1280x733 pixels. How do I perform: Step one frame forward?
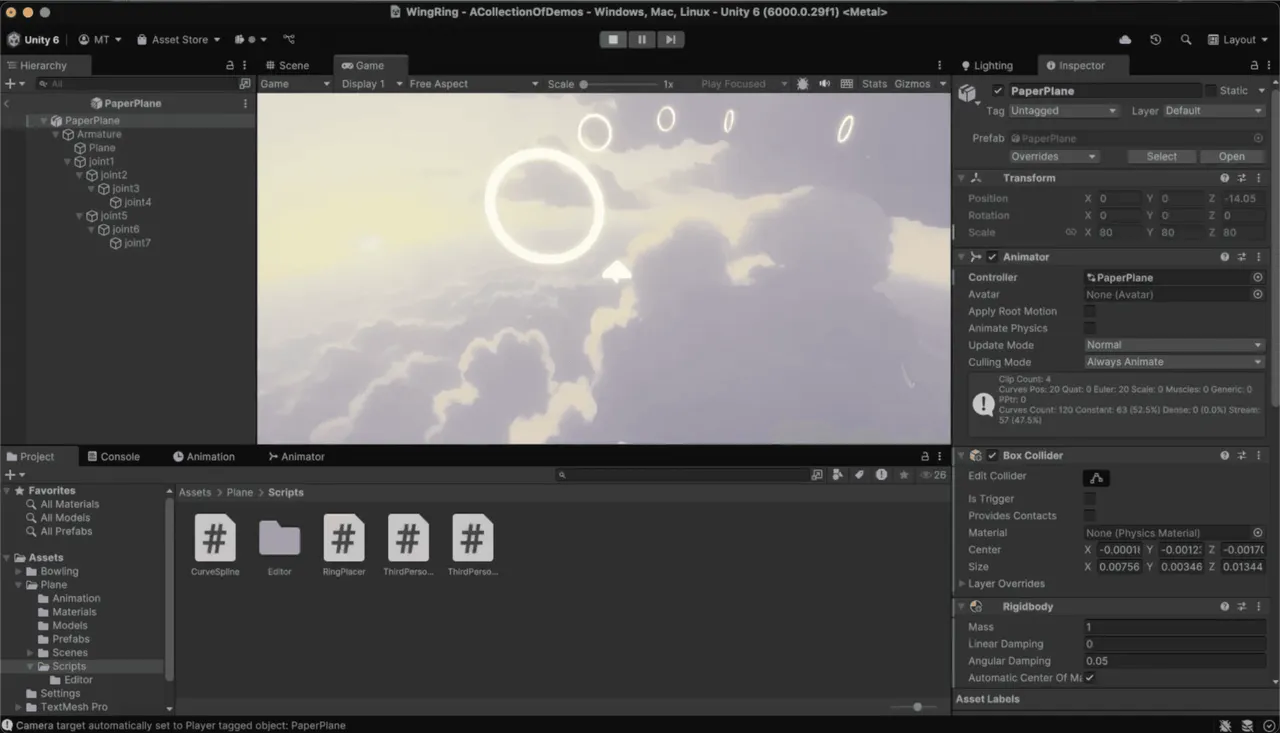pyautogui.click(x=670, y=39)
